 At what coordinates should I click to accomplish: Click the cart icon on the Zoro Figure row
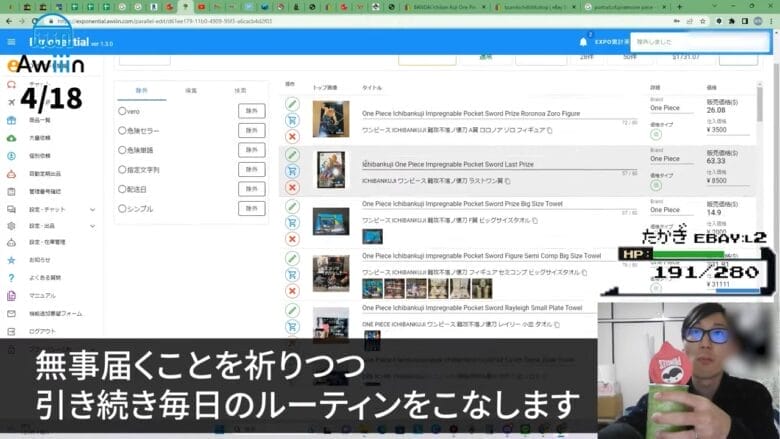click(x=292, y=120)
